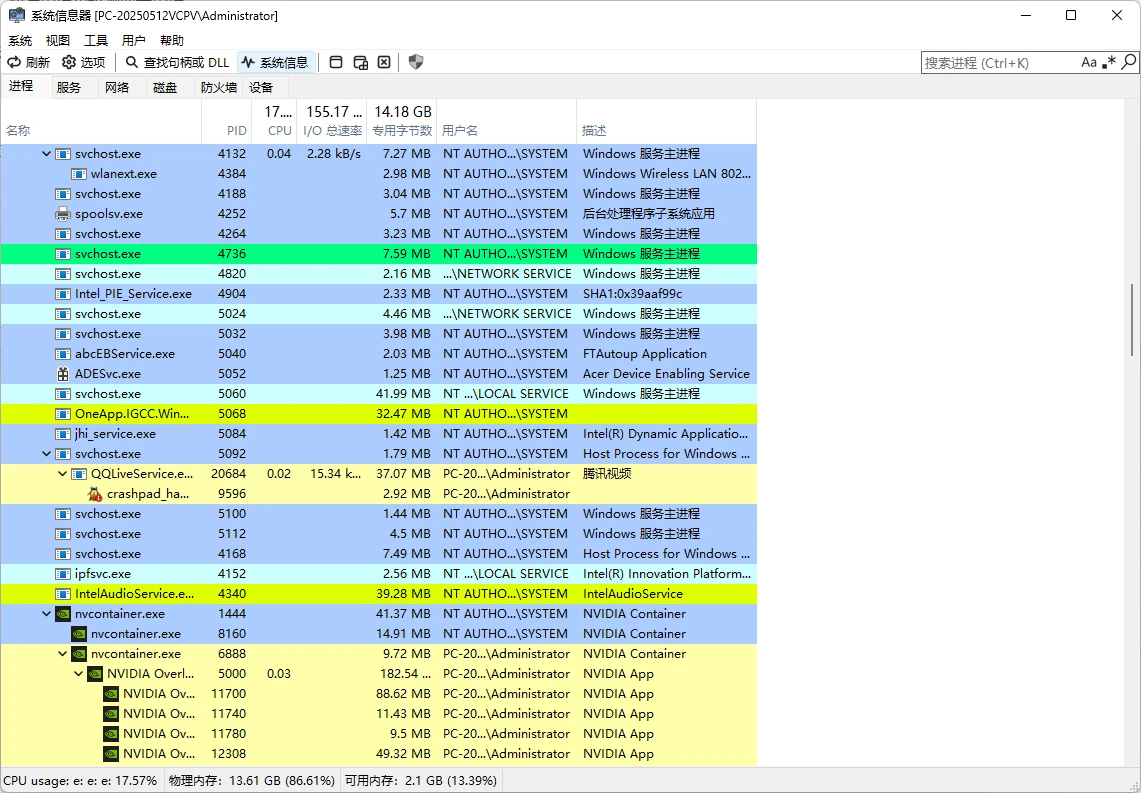1141x793 pixels.
Task: Click the wlanext.exe process icon
Action: [x=79, y=174]
